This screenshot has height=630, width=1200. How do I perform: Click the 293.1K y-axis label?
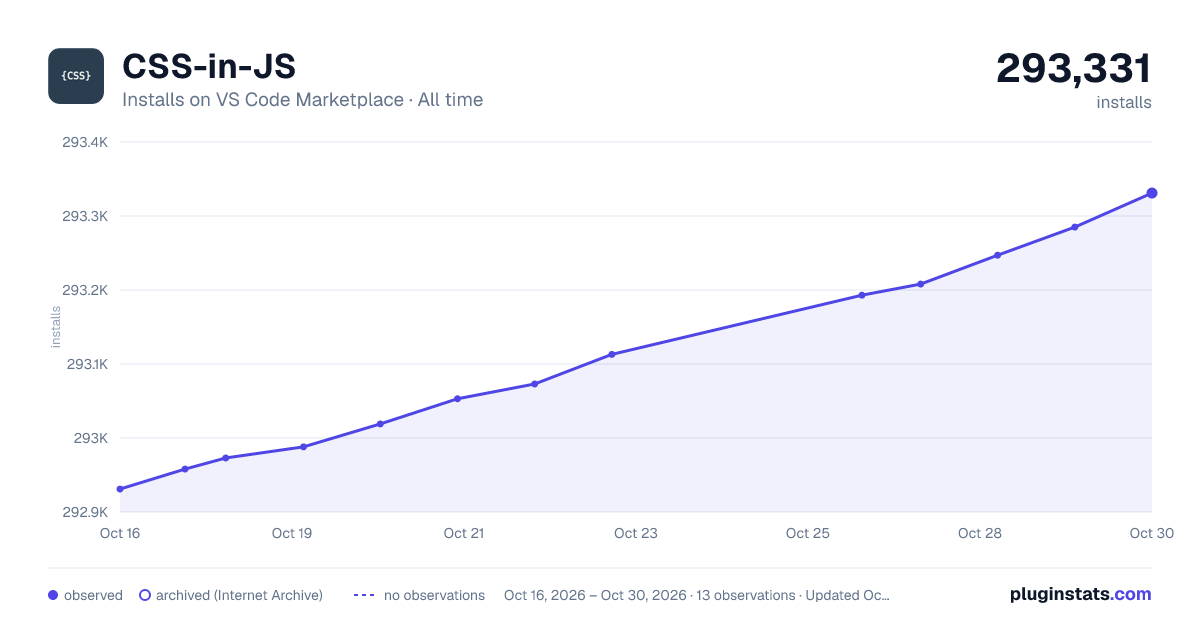coord(86,364)
